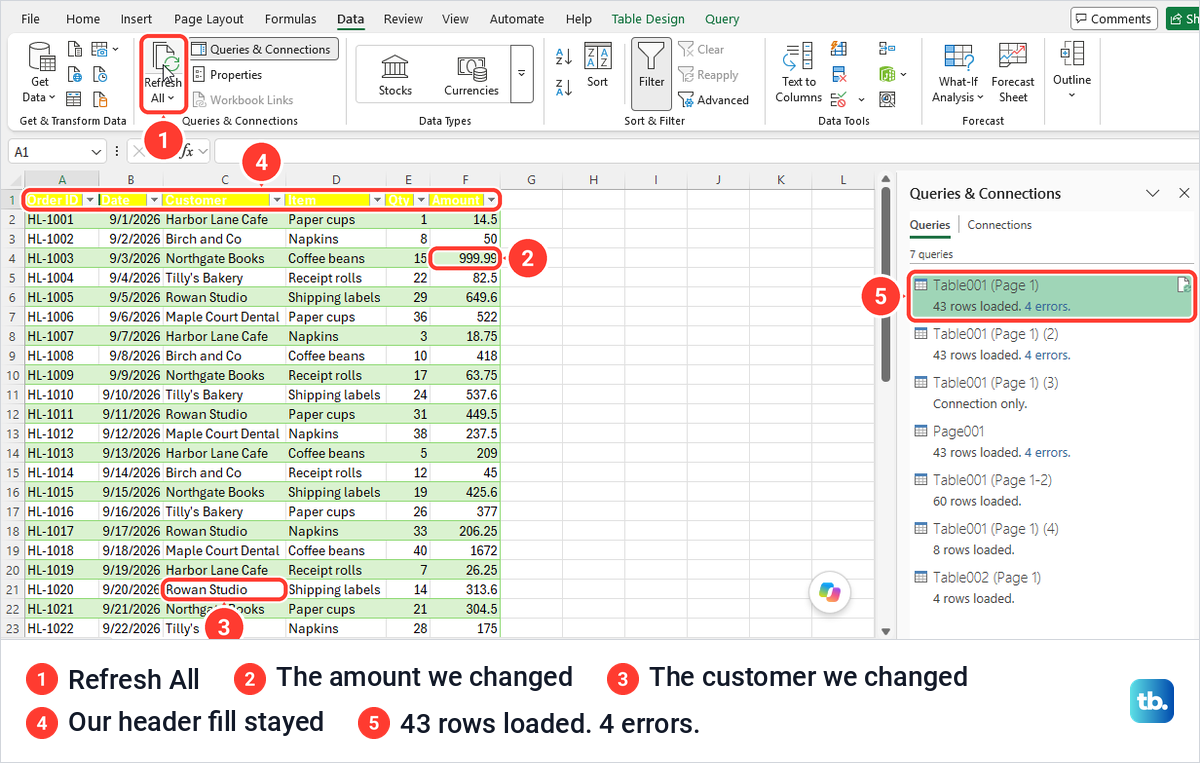Click 4 errors link under Table001 (Page 1) (2)
Viewport: 1200px width, 763px height.
coord(1046,355)
